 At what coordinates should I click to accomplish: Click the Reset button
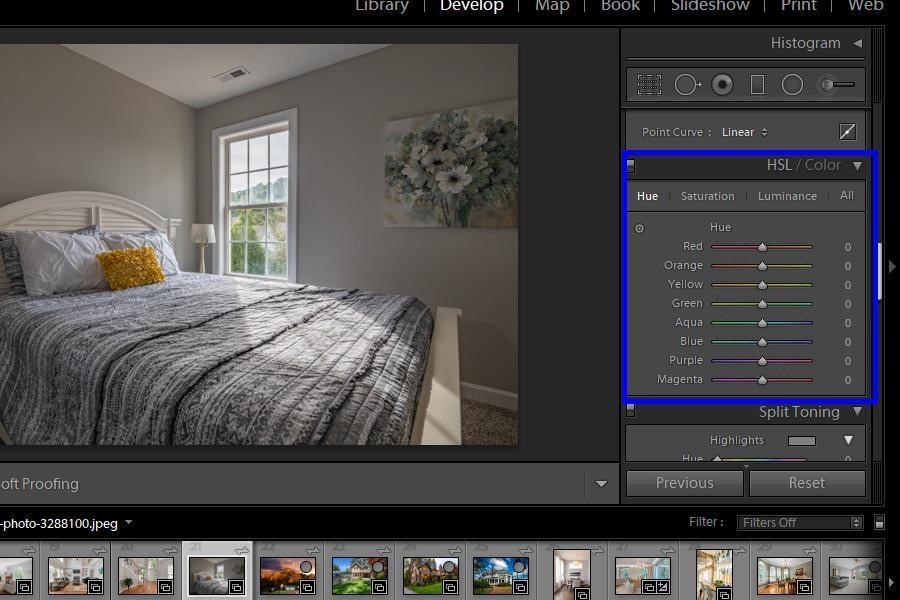pos(806,483)
